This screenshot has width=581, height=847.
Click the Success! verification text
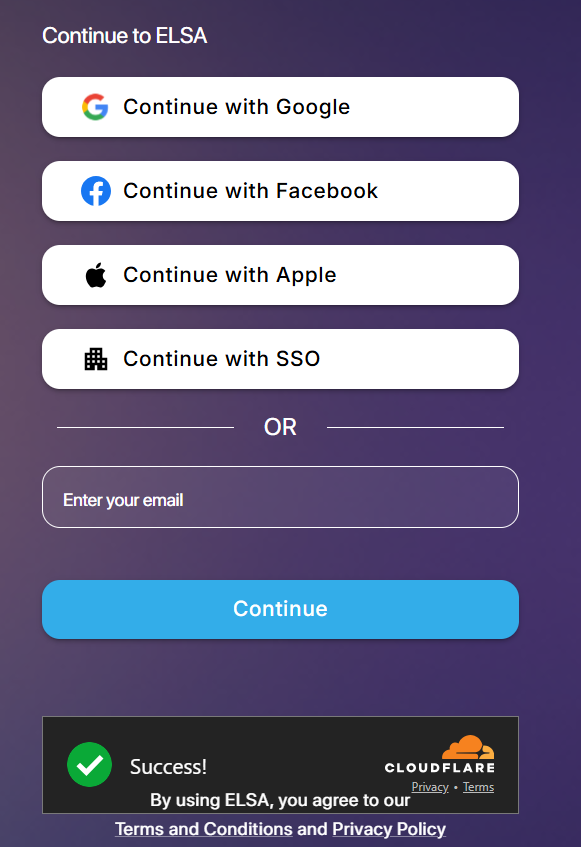(x=168, y=767)
